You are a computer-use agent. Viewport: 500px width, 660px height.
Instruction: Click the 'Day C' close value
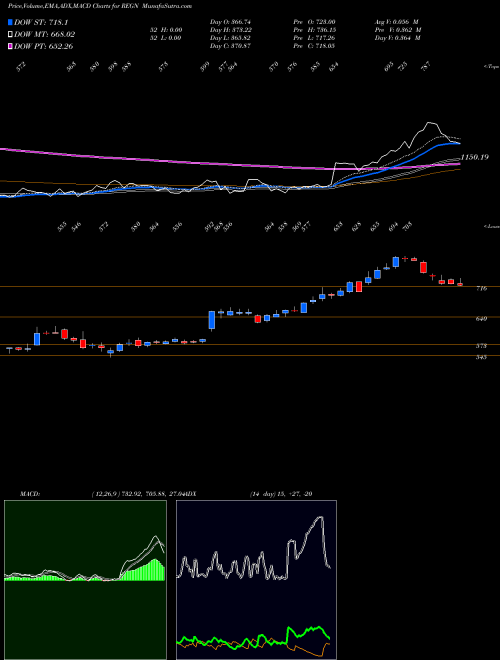pyautogui.click(x=230, y=46)
